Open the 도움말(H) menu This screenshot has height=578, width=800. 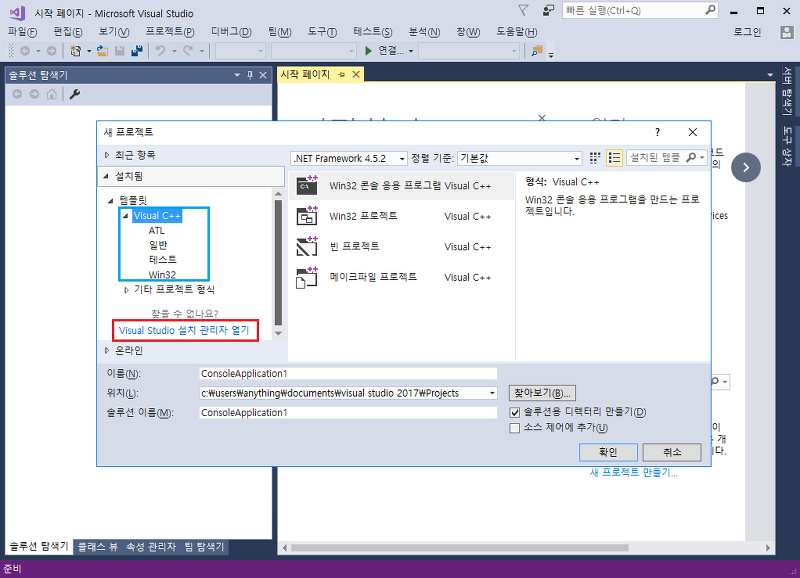[516, 32]
